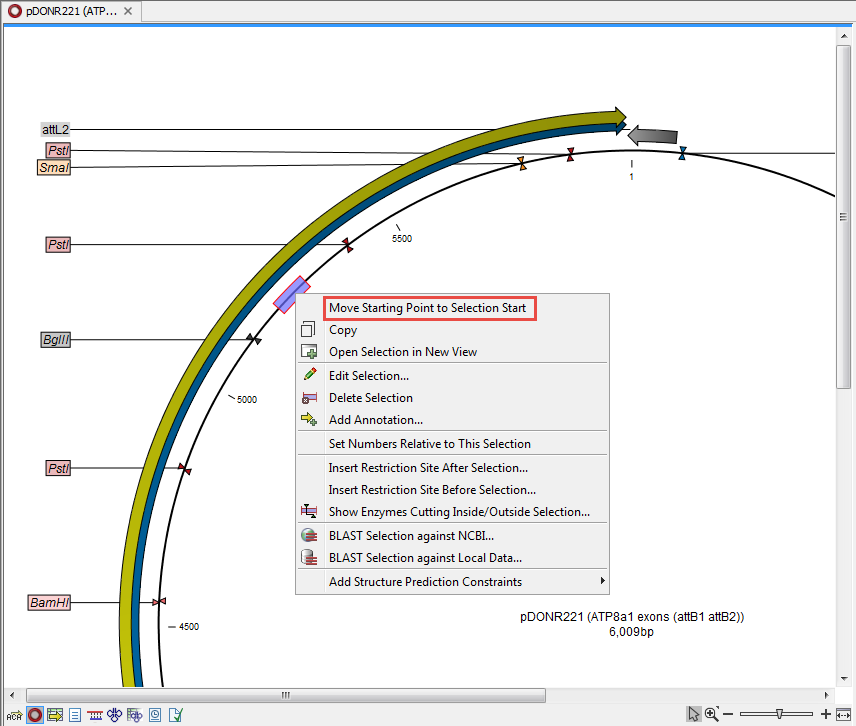This screenshot has height=726, width=856.
Task: Click the zoom level slider handle
Action: pyautogui.click(x=779, y=714)
